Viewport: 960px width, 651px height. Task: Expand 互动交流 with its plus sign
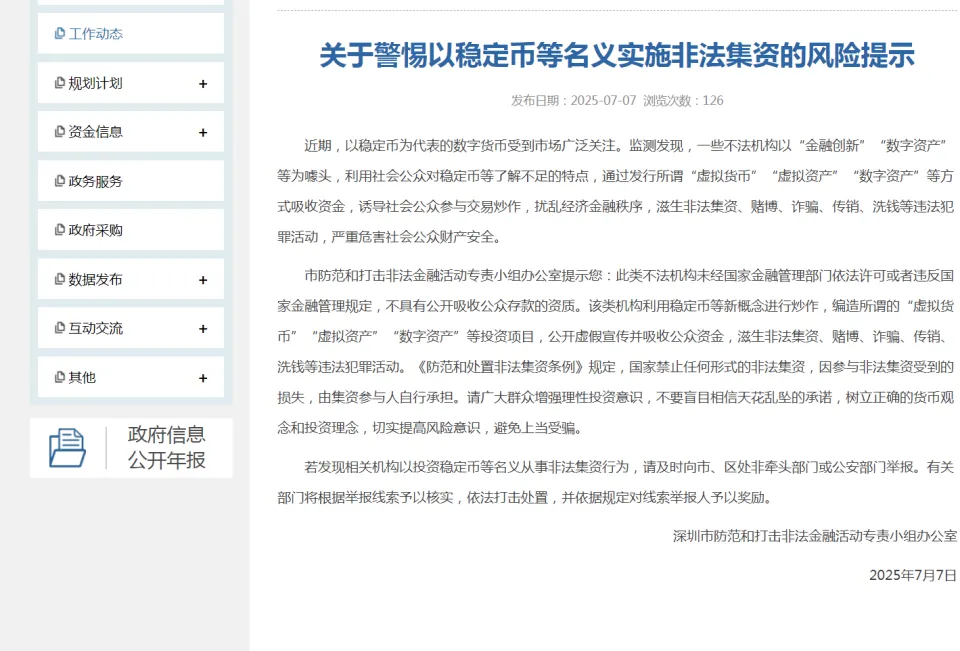[203, 329]
